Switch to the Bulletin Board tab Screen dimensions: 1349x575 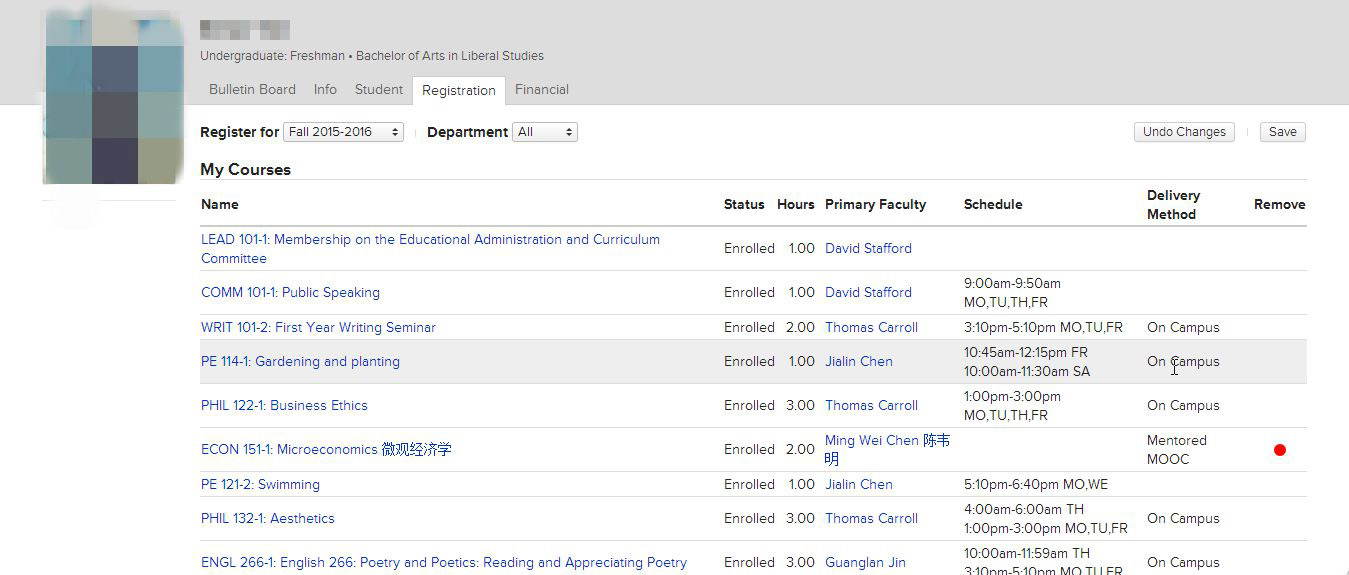pos(252,89)
